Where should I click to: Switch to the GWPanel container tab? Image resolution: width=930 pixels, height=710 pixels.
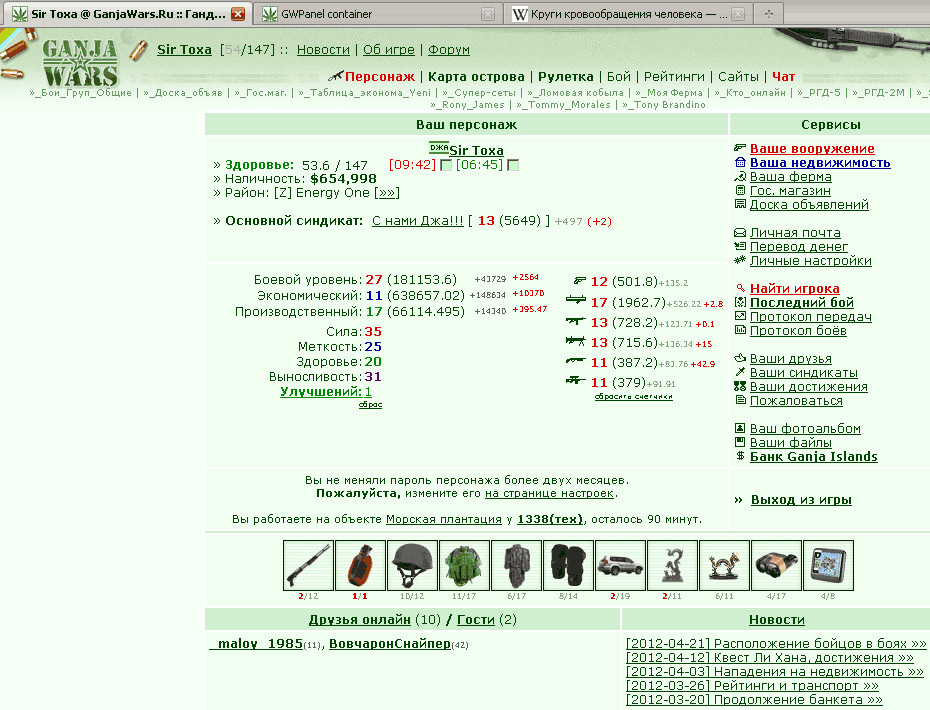378,14
